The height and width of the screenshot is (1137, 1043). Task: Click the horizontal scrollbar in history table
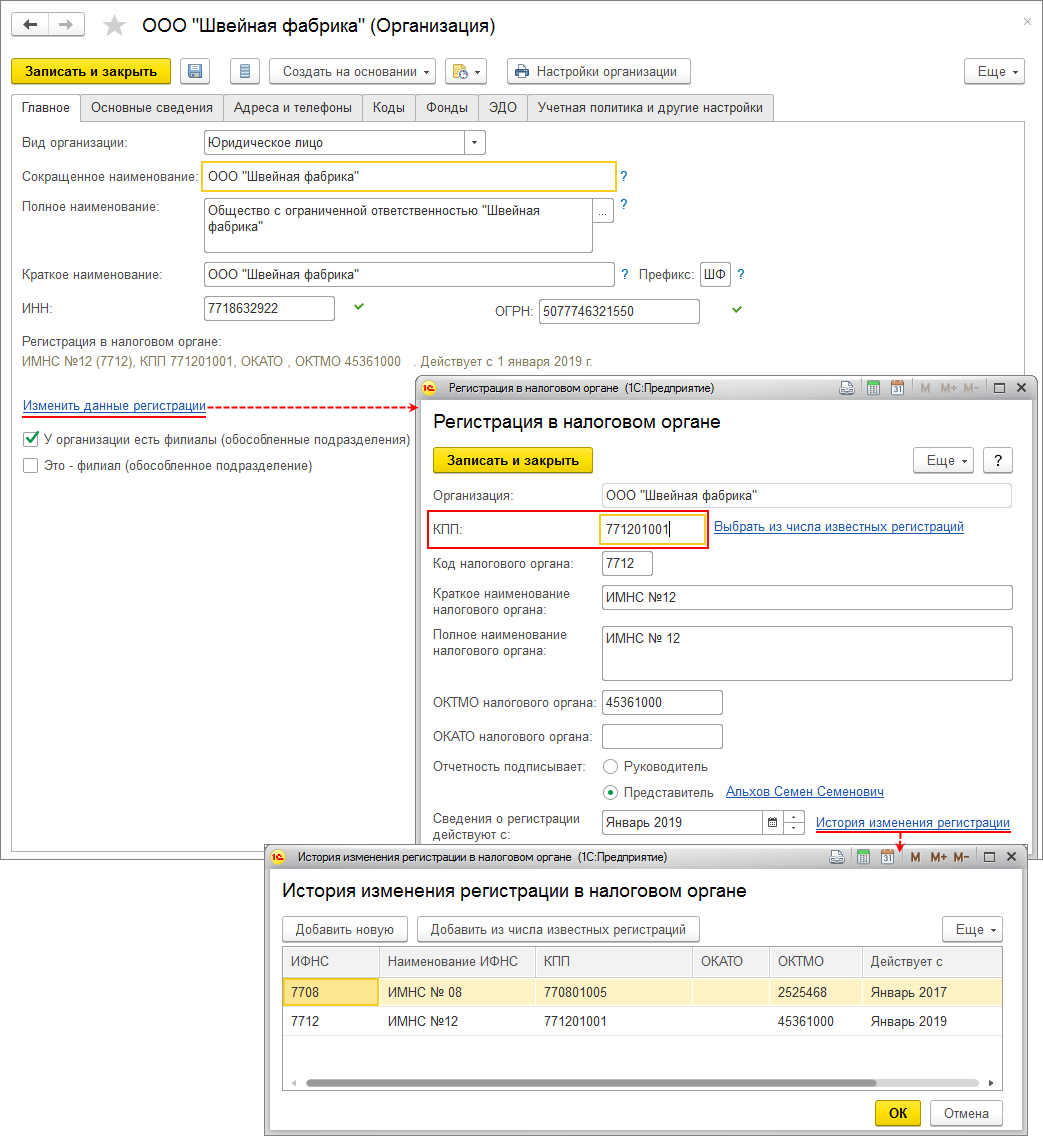pyautogui.click(x=590, y=1082)
